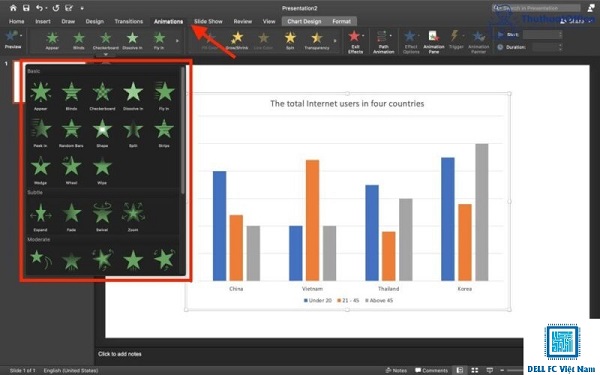Screen dimensions: 600x375
Task: Apply the Spin emphasis effect
Action: 290,41
